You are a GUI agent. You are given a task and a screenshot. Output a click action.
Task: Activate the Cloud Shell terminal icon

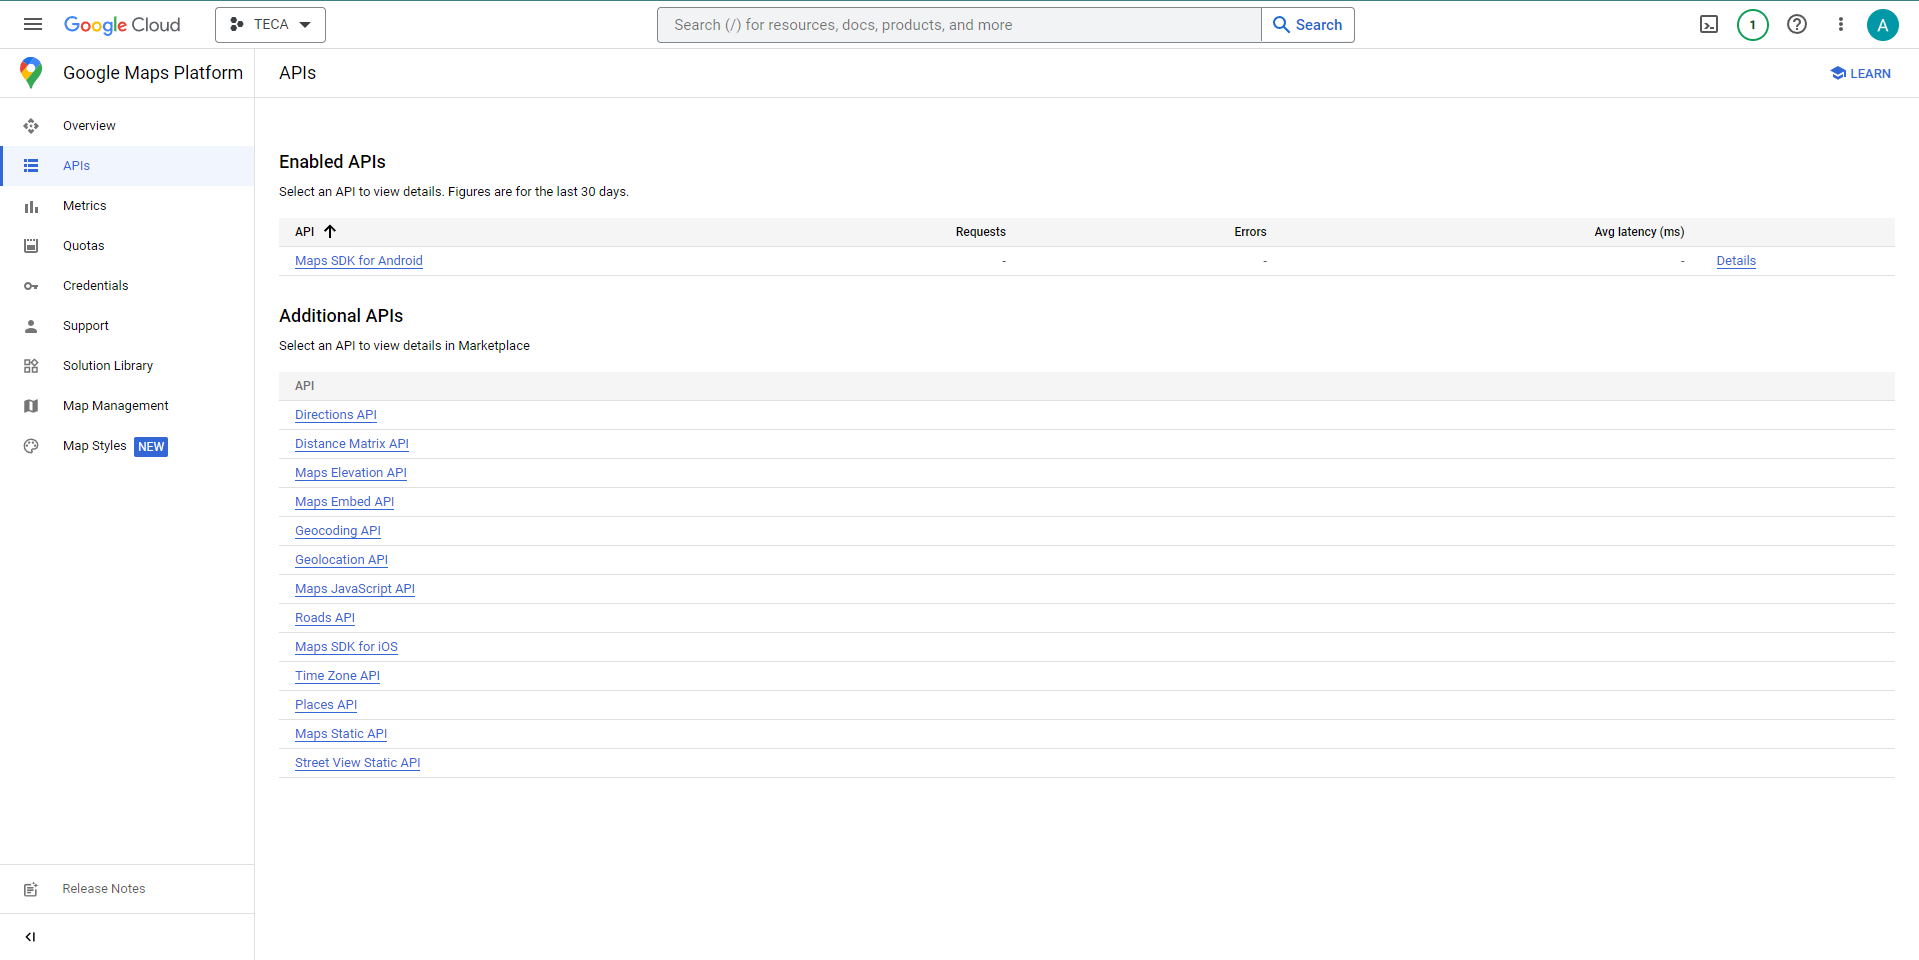(1709, 25)
